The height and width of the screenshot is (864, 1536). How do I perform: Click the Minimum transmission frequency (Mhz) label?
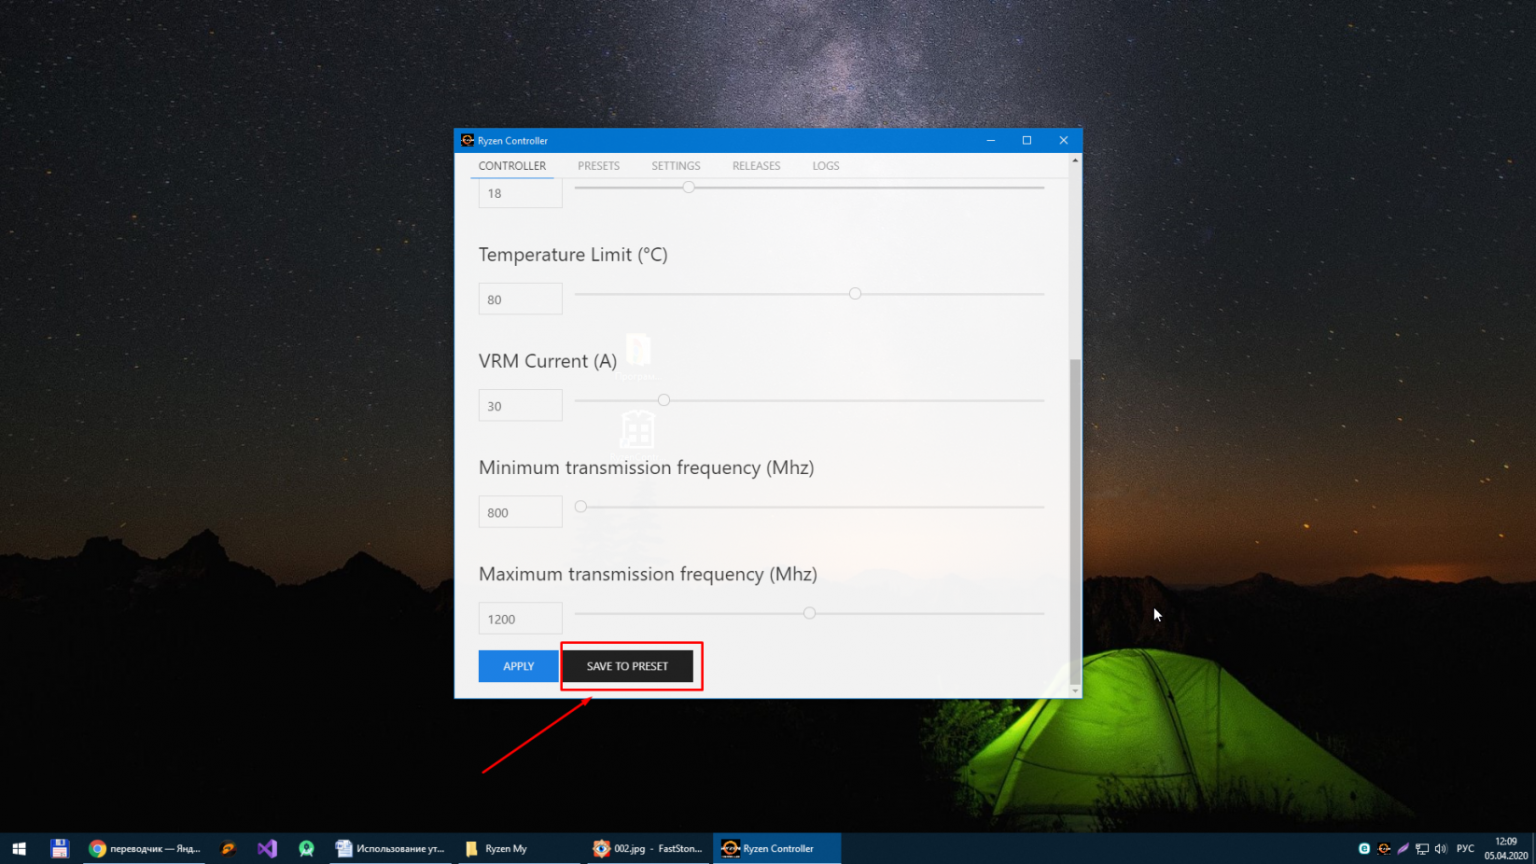pyautogui.click(x=646, y=468)
